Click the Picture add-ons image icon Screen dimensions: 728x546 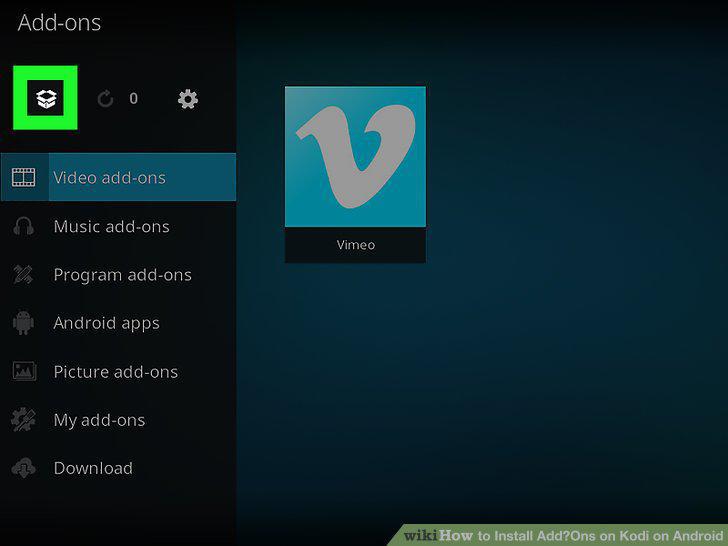click(24, 371)
